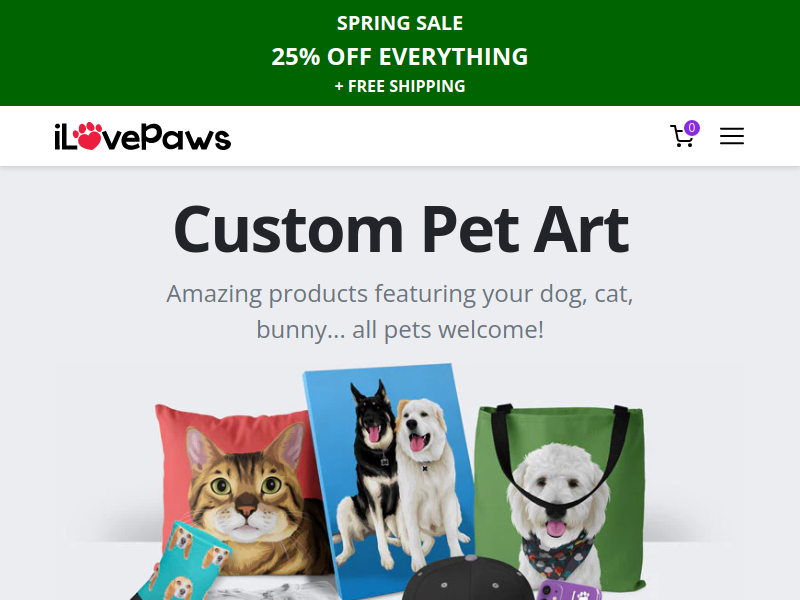The image size is (800, 600).
Task: Click the 25% OFF EVERYTHING text
Action: (x=400, y=56)
